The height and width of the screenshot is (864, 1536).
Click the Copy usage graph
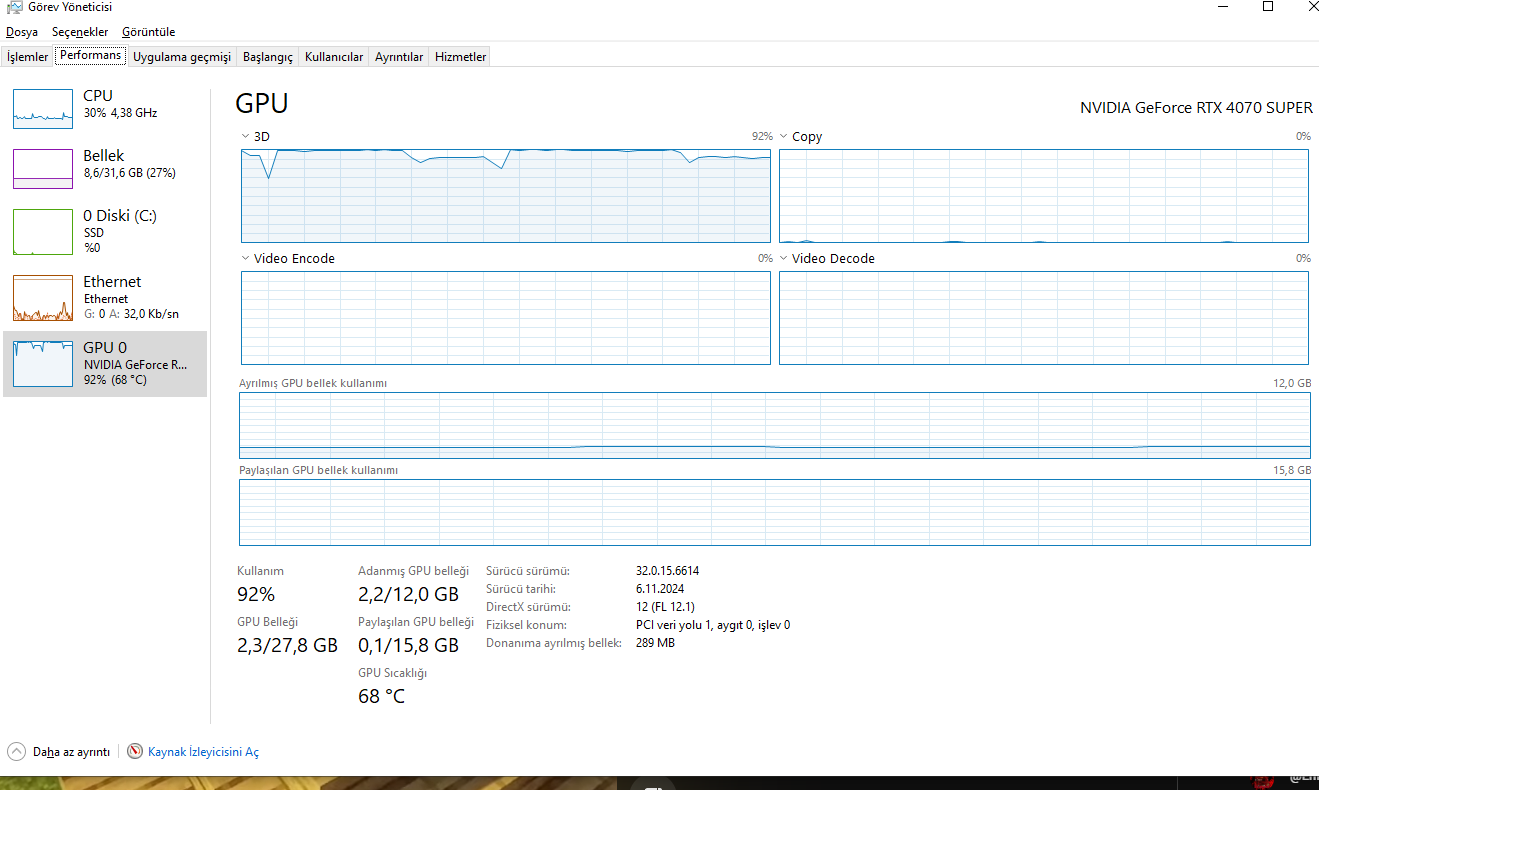point(1044,196)
